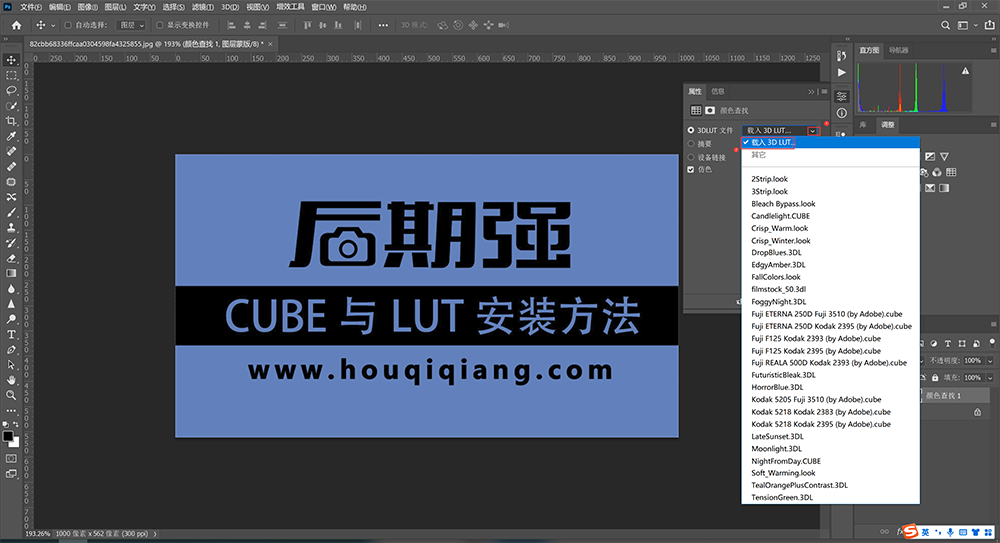Image resolution: width=1000 pixels, height=543 pixels.
Task: Select the 摘要 radio button
Action: pyautogui.click(x=691, y=144)
